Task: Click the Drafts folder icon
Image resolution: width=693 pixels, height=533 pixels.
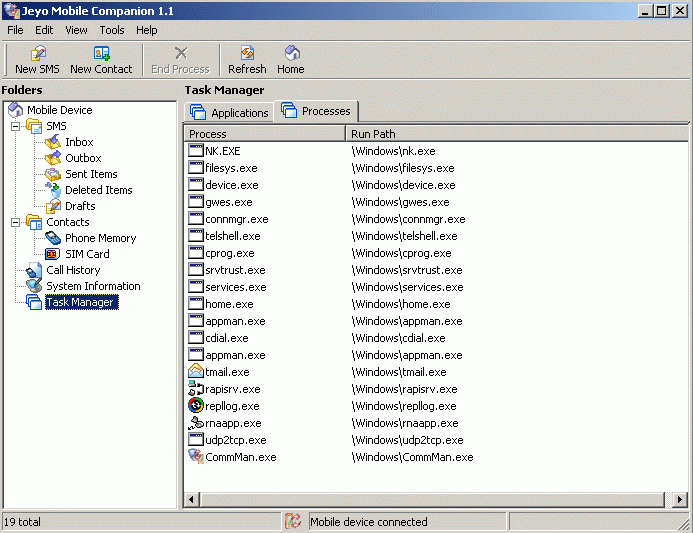Action: pos(53,206)
